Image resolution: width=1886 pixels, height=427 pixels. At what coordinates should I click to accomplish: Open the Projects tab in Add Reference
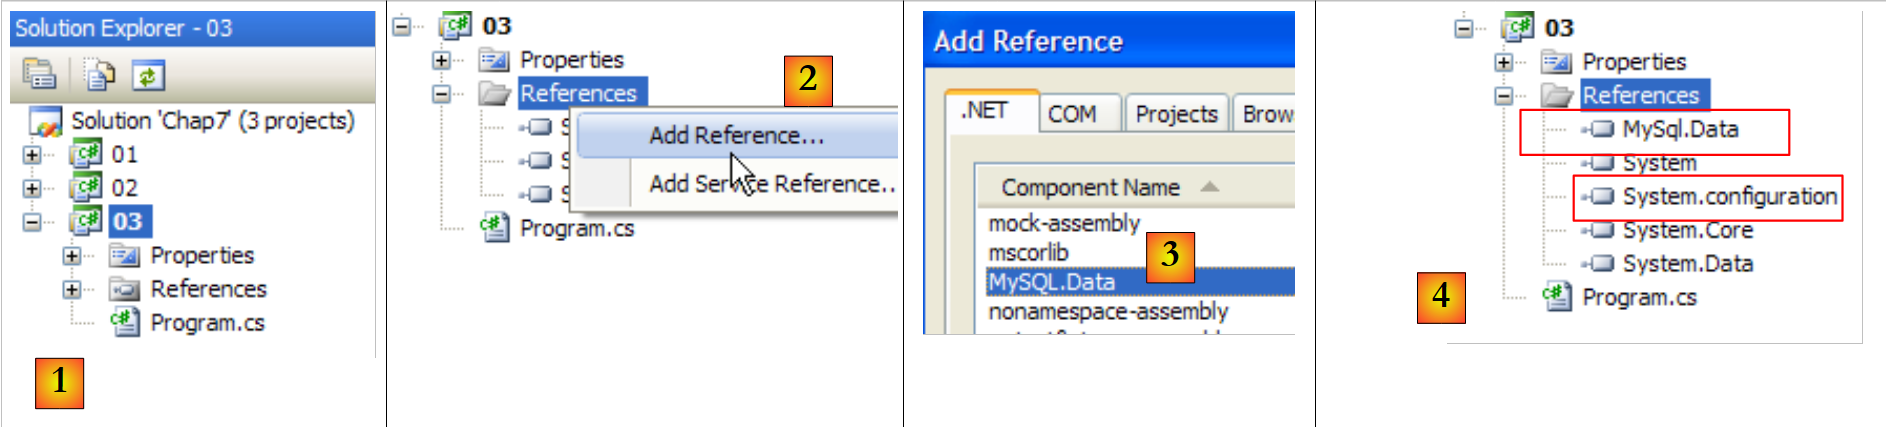point(1176,114)
